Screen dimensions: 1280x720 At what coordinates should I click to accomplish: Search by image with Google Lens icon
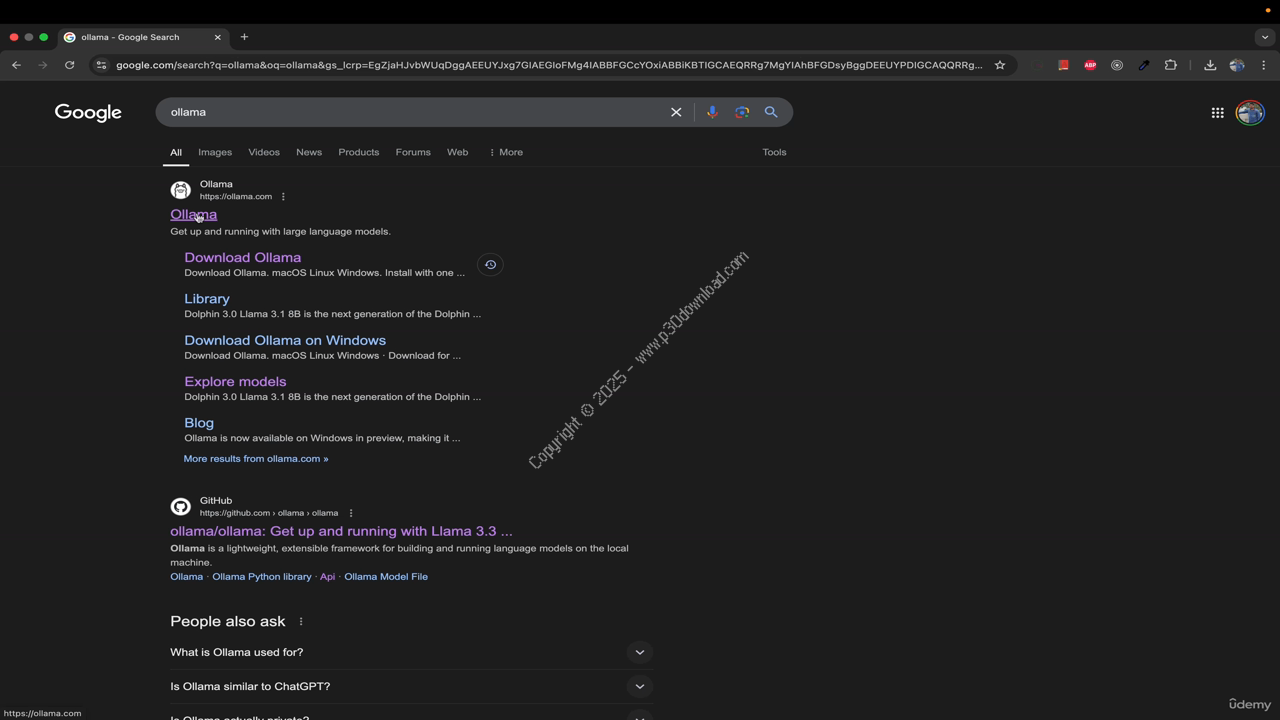(x=742, y=112)
